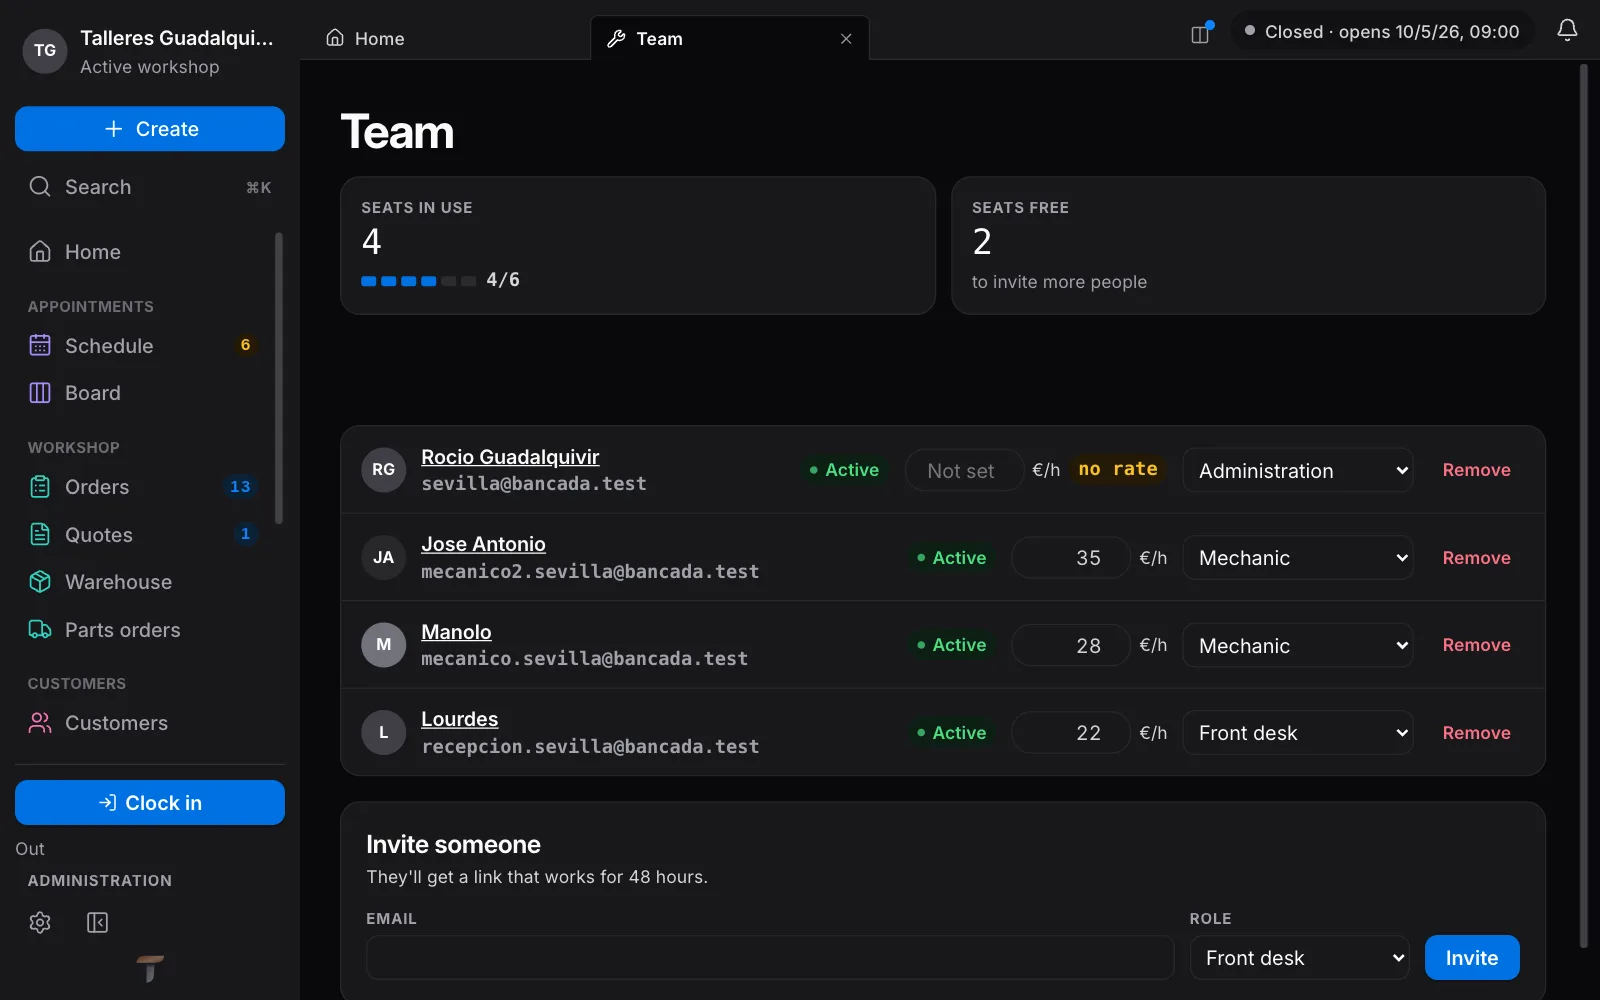Click the Home house icon in sidebar
Screen dimensions: 1600x1000
tap(40, 252)
